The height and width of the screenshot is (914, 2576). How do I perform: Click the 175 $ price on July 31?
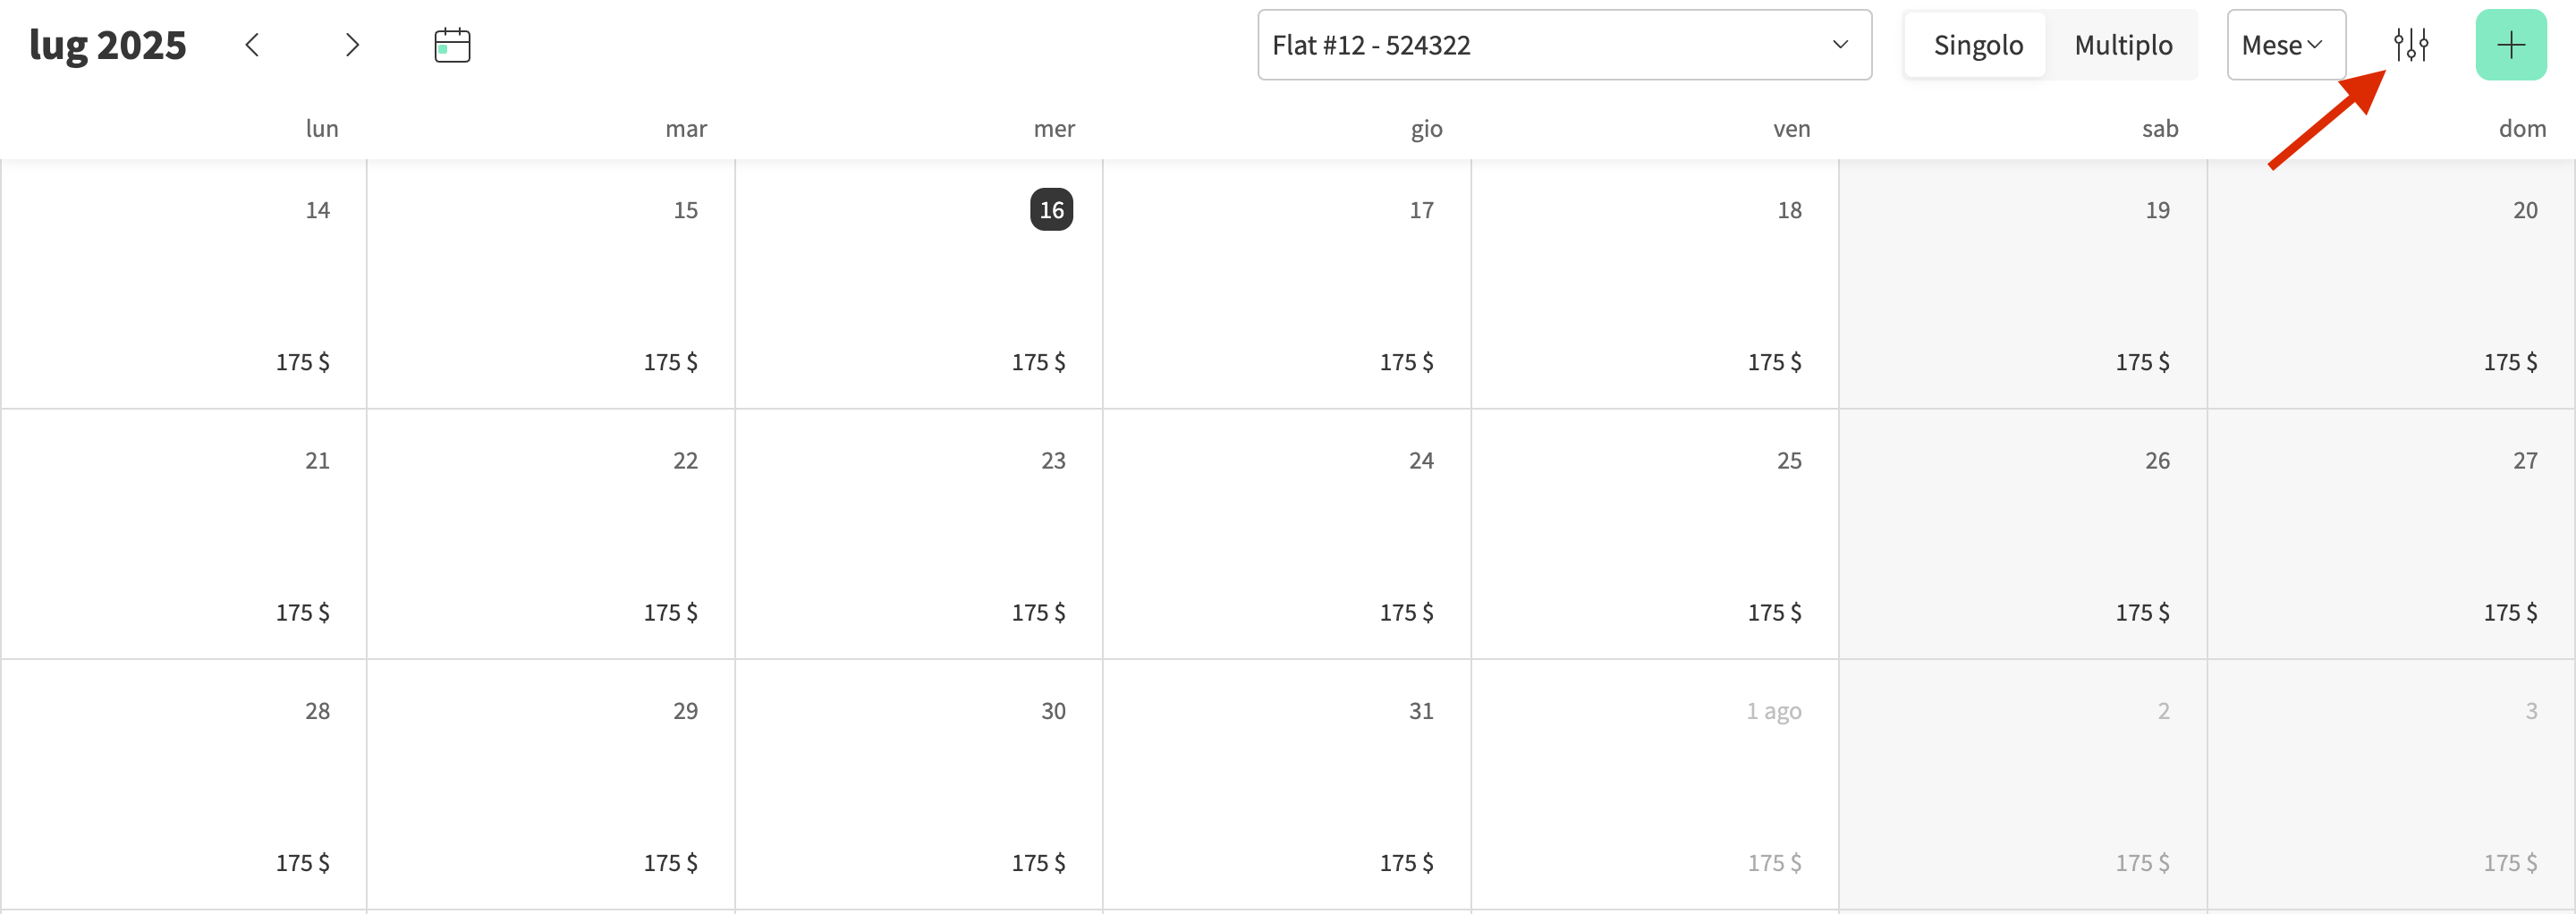(x=1406, y=862)
